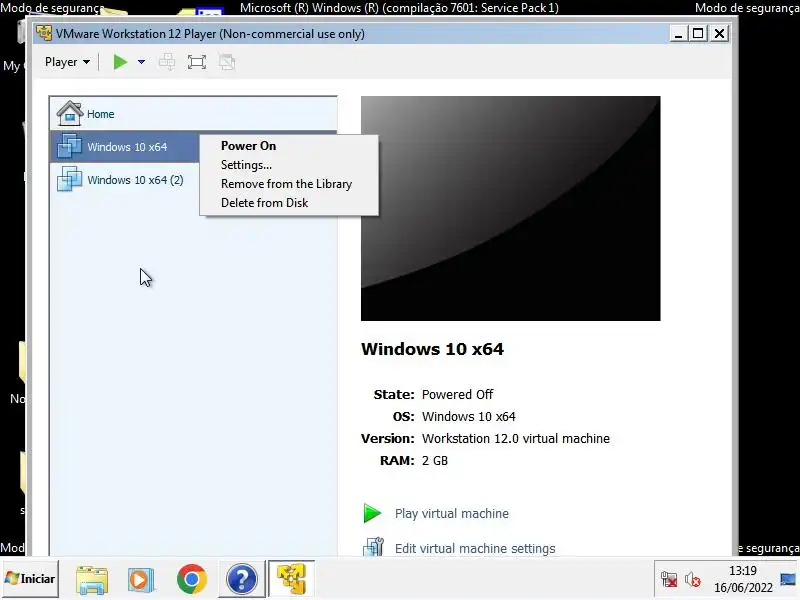
Task: Click the VM preview thumbnail
Action: click(510, 209)
